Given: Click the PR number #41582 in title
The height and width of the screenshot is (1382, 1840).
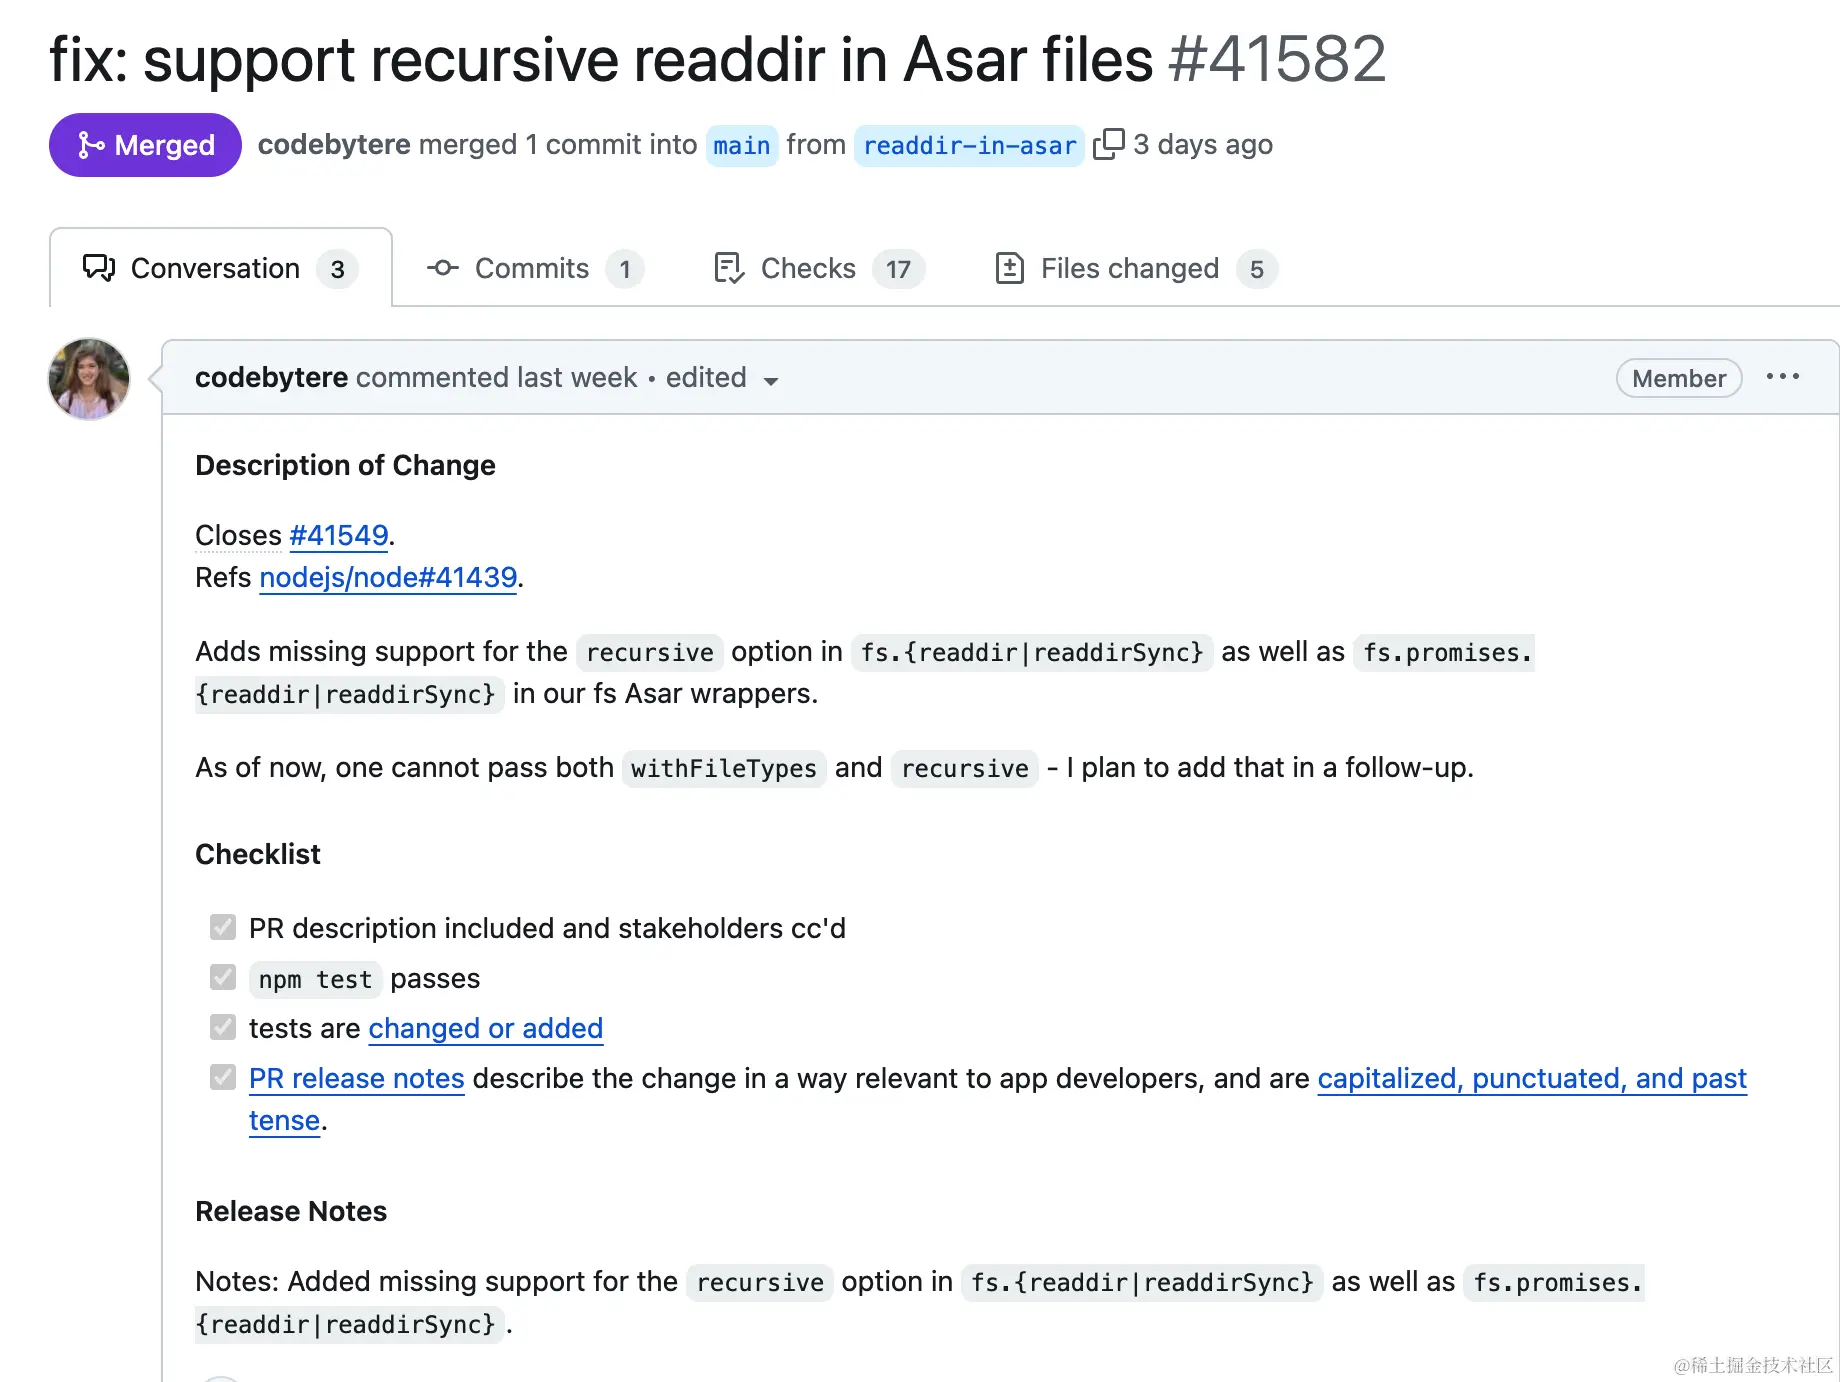Looking at the screenshot, I should [1277, 59].
